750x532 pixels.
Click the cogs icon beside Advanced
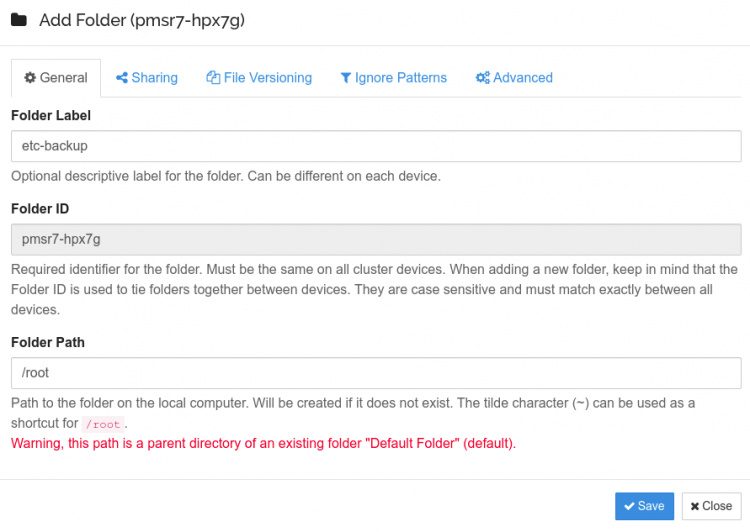(x=482, y=78)
